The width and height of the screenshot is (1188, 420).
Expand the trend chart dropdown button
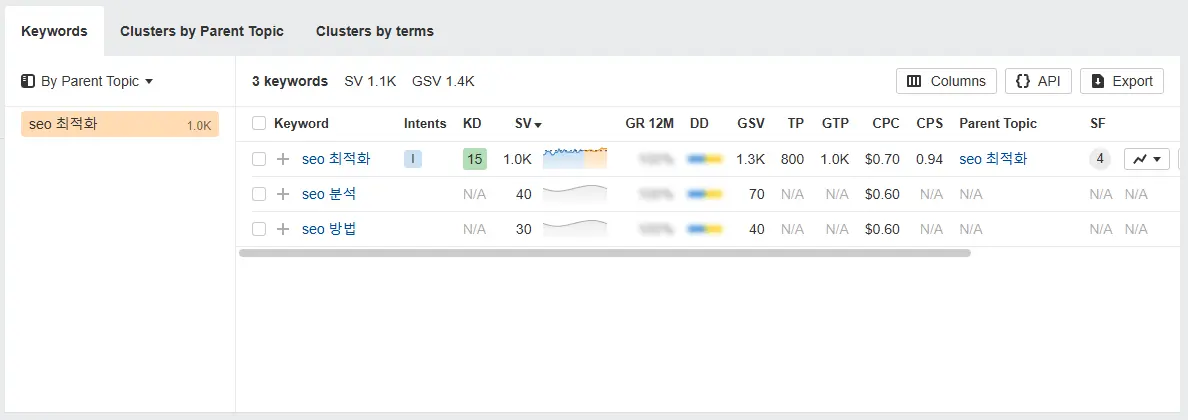pyautogui.click(x=1147, y=159)
